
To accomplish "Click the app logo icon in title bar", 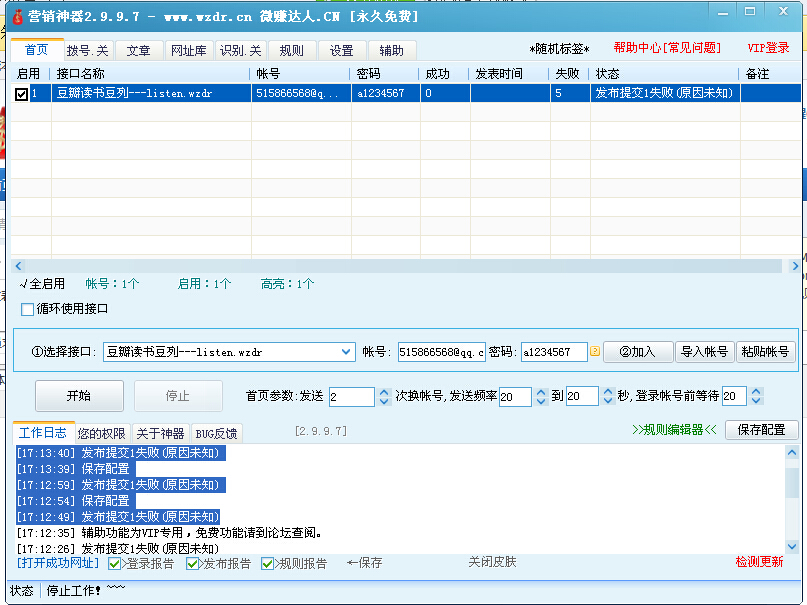I will pos(17,16).
